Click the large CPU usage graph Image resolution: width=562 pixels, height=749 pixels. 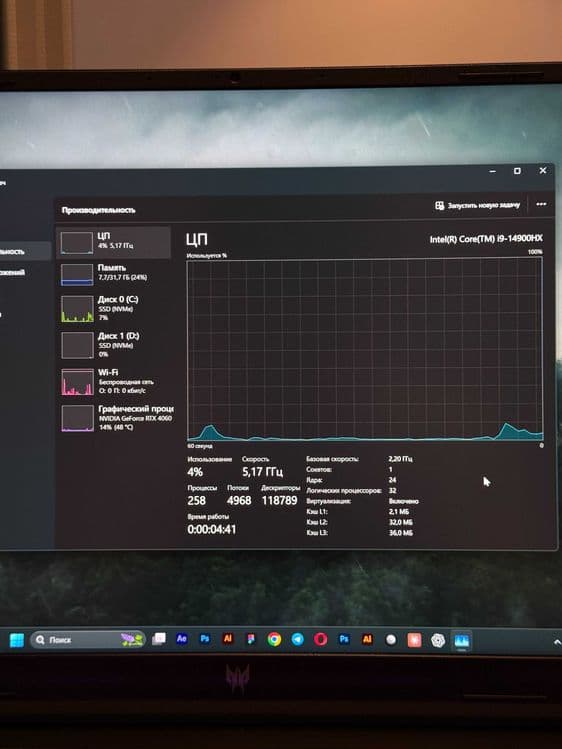click(x=365, y=350)
